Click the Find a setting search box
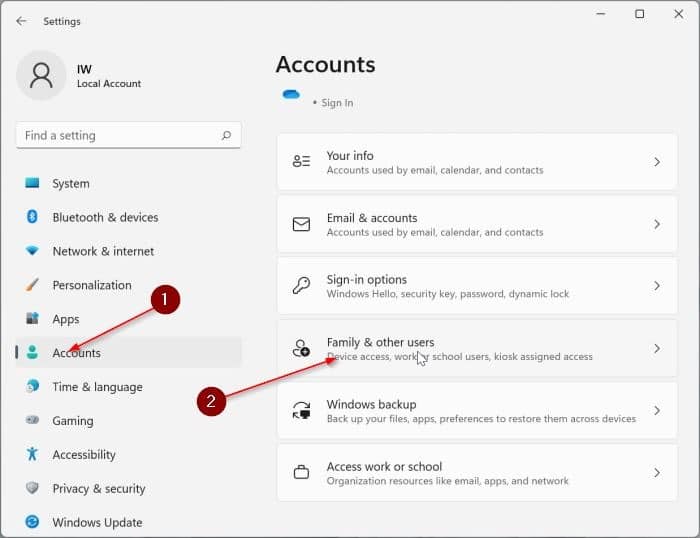700x538 pixels. [x=129, y=135]
